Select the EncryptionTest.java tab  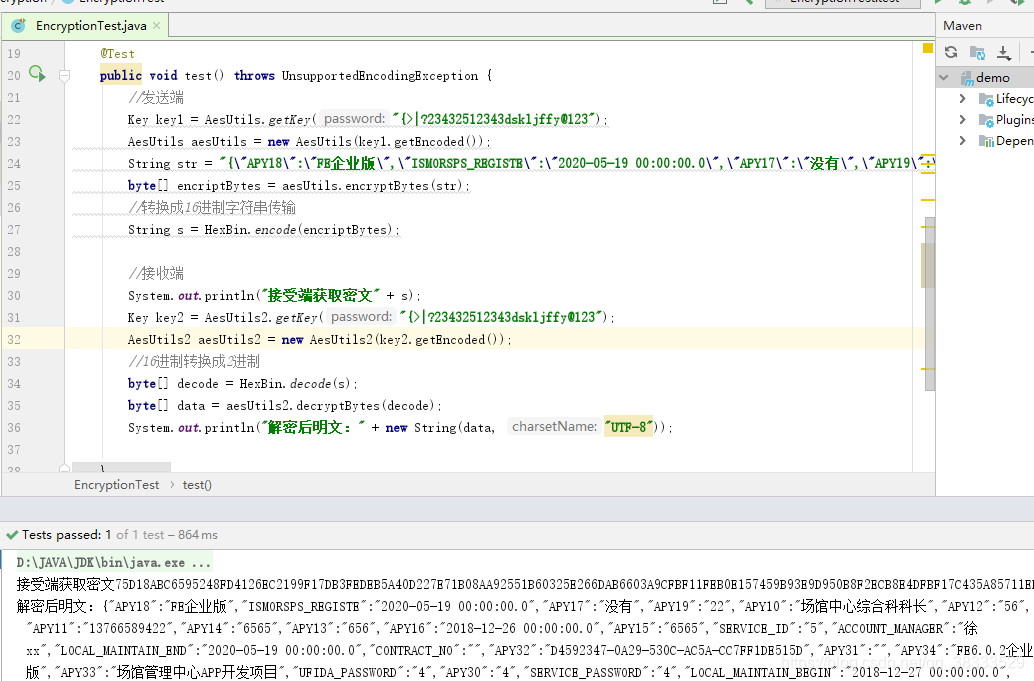86,26
